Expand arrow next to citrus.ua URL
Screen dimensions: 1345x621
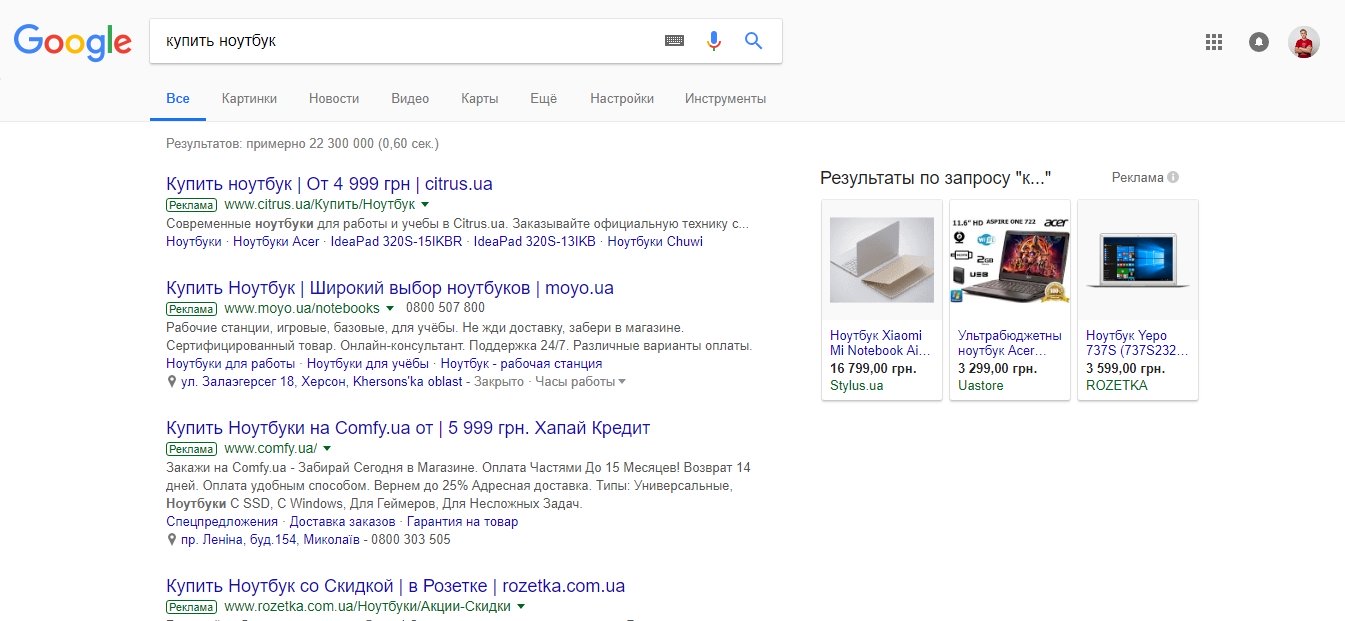point(425,205)
